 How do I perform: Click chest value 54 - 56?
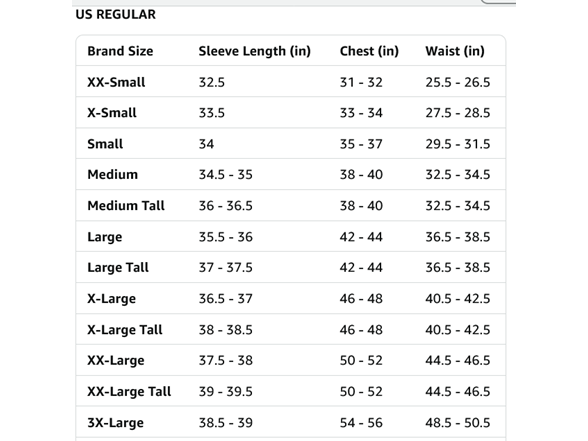point(361,423)
